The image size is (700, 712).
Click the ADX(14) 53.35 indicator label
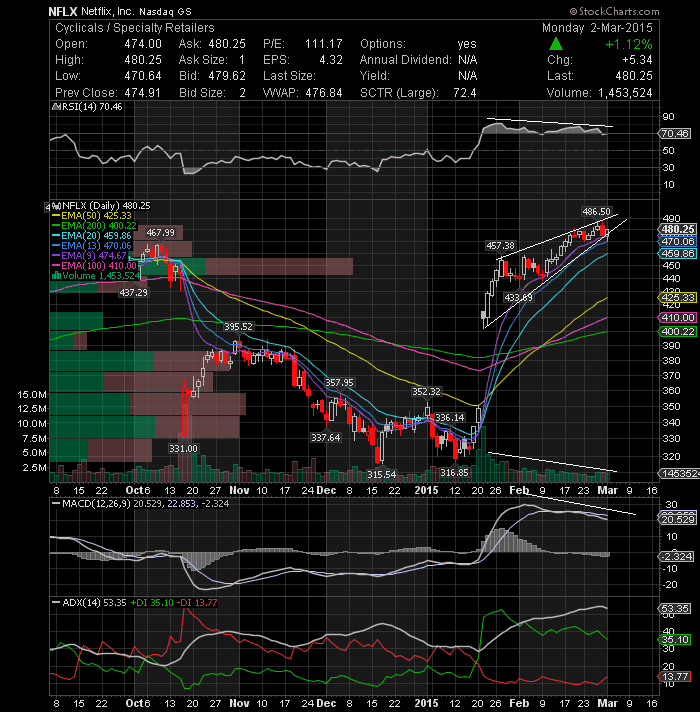[x=89, y=603]
